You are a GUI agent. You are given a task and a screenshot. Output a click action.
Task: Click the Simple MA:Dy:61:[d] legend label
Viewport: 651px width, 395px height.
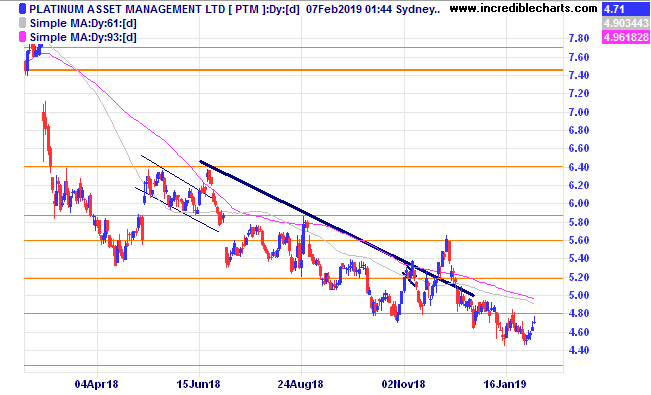coord(83,23)
